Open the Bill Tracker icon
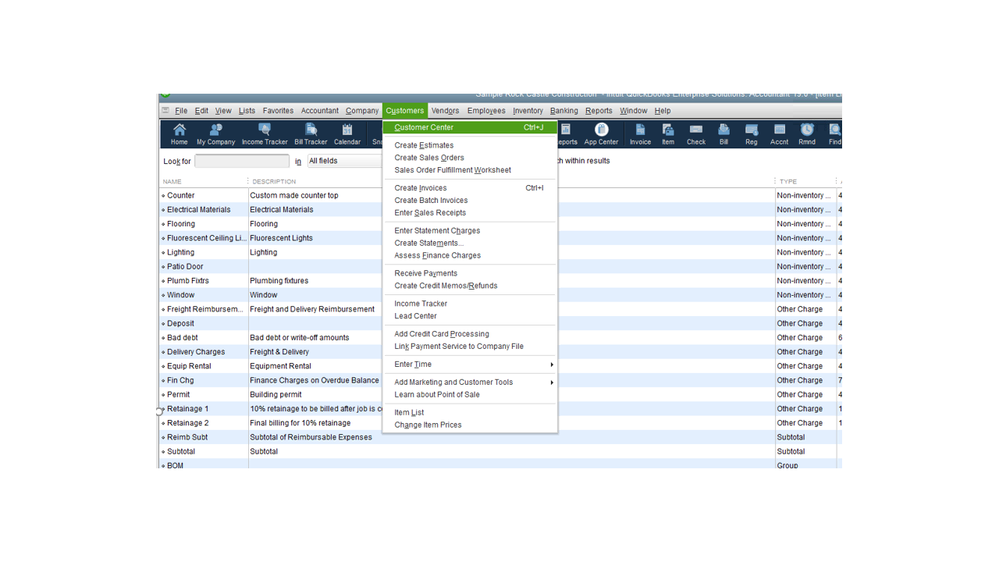 tap(310, 134)
